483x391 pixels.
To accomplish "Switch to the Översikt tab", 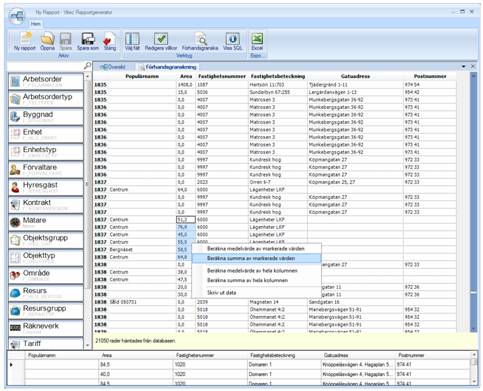I will click(x=113, y=67).
